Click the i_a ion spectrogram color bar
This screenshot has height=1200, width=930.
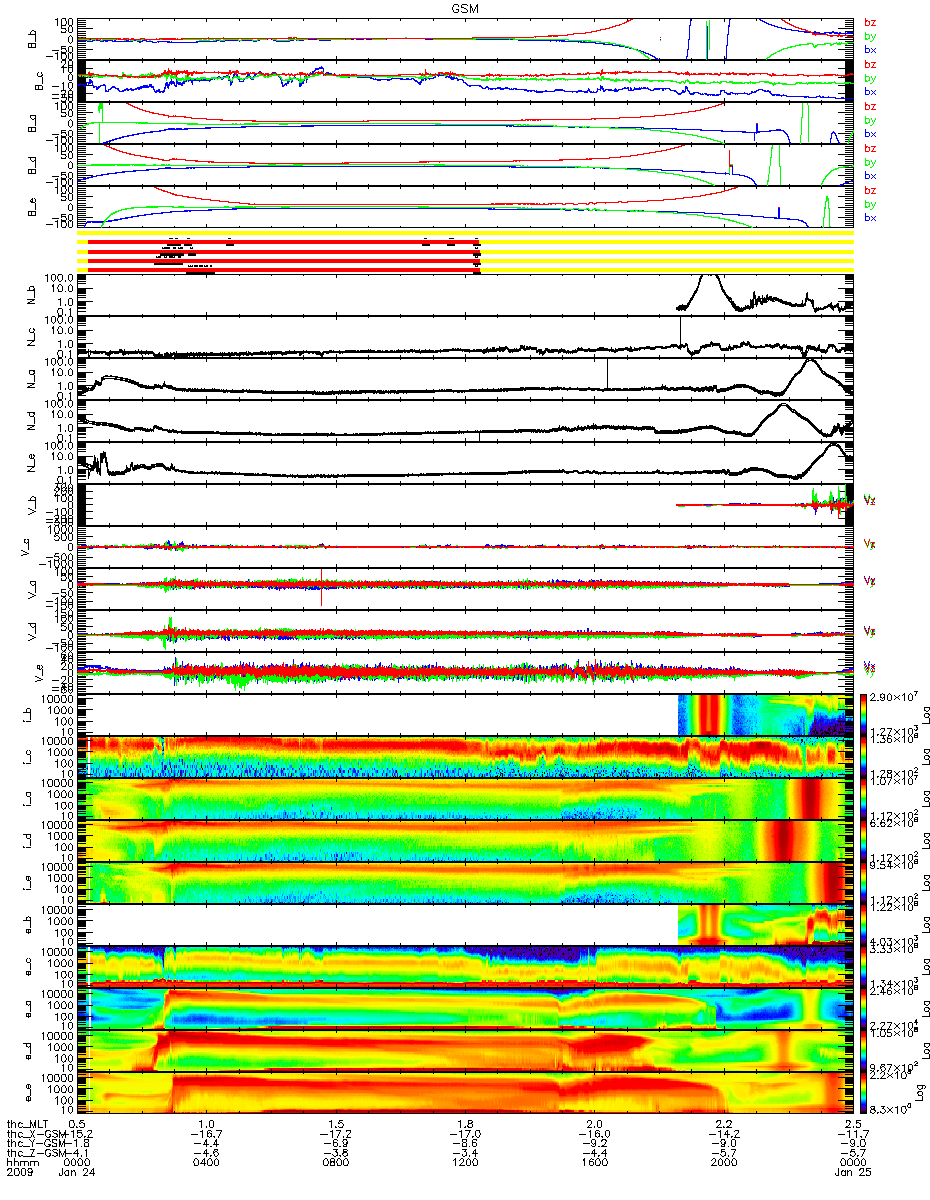click(x=865, y=799)
